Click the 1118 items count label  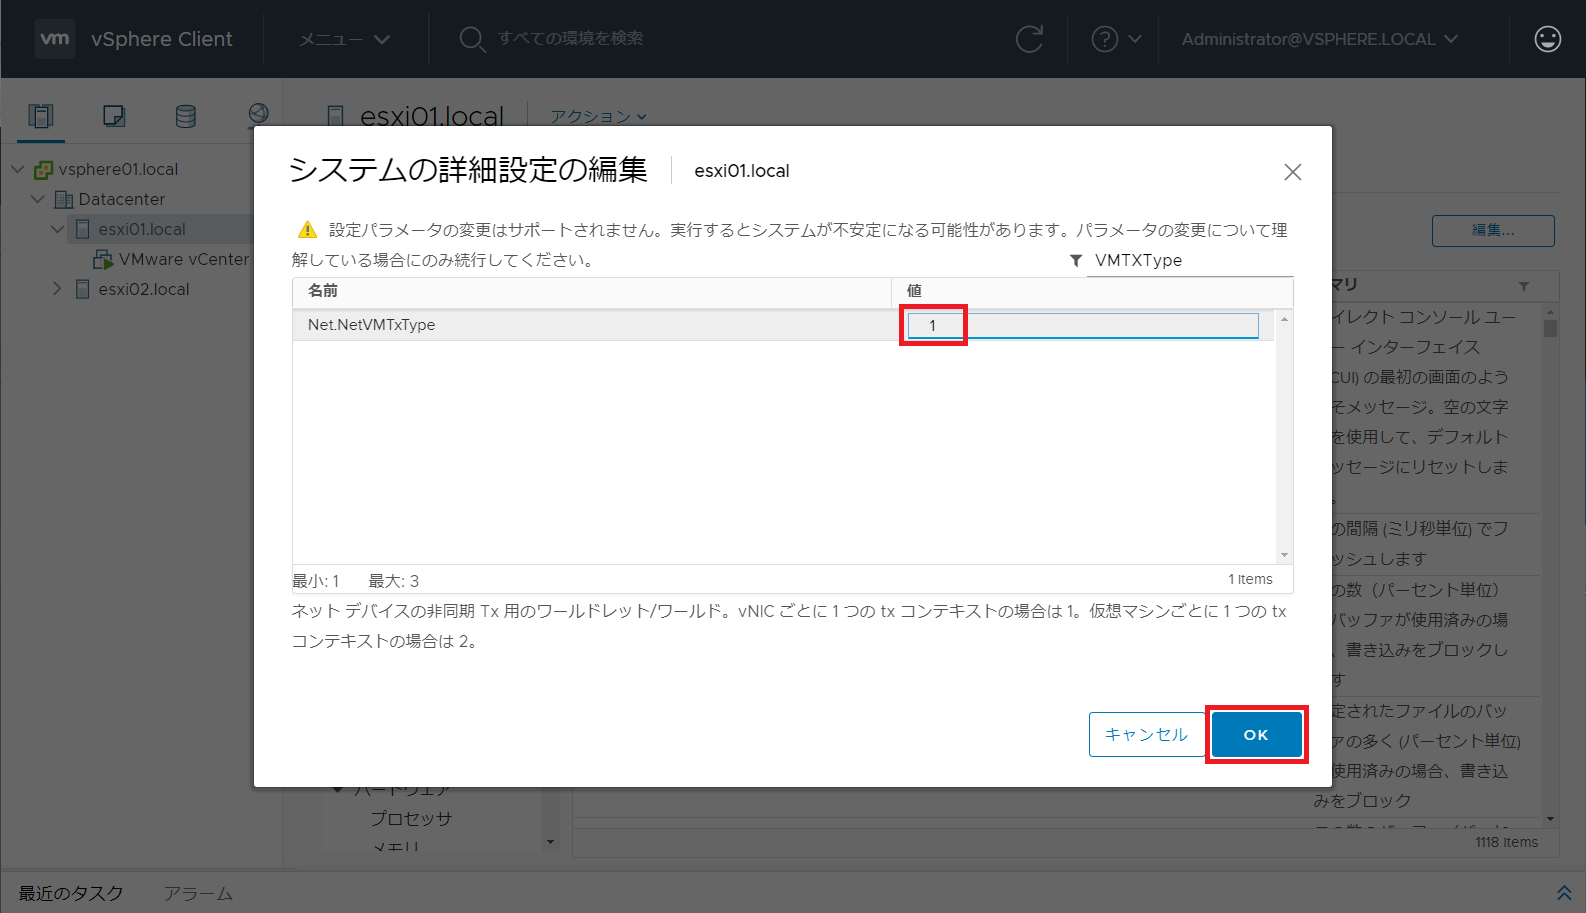1506,842
